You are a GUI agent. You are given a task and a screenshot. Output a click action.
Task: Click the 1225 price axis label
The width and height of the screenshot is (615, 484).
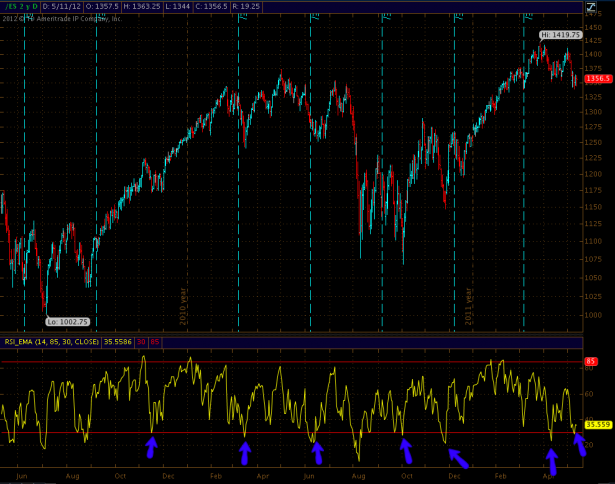pos(593,158)
